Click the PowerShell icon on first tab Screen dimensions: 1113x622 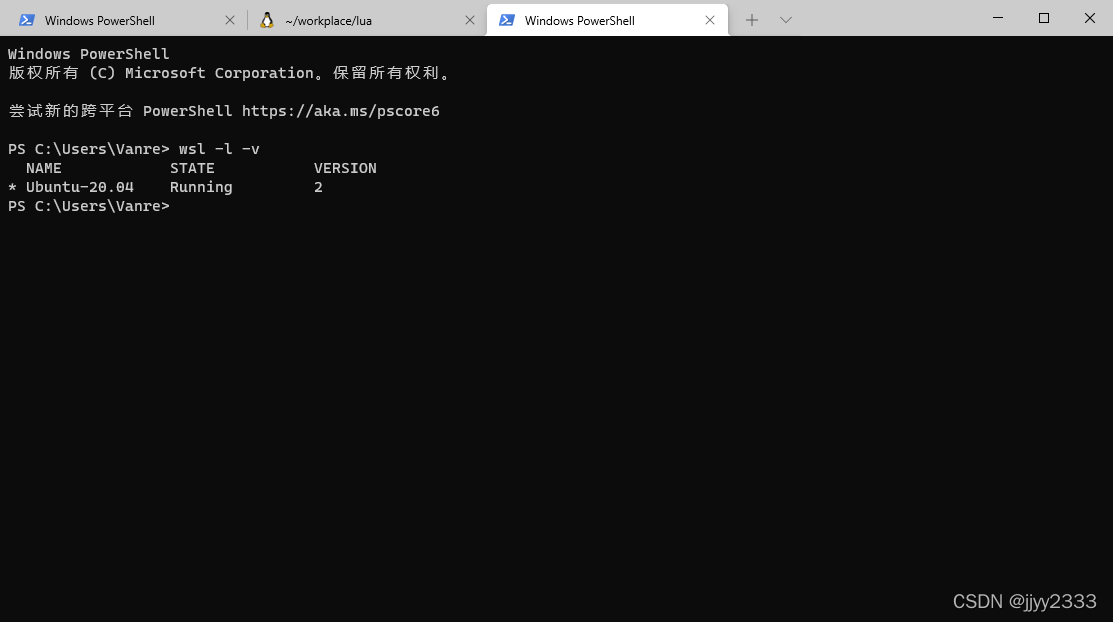coord(26,20)
